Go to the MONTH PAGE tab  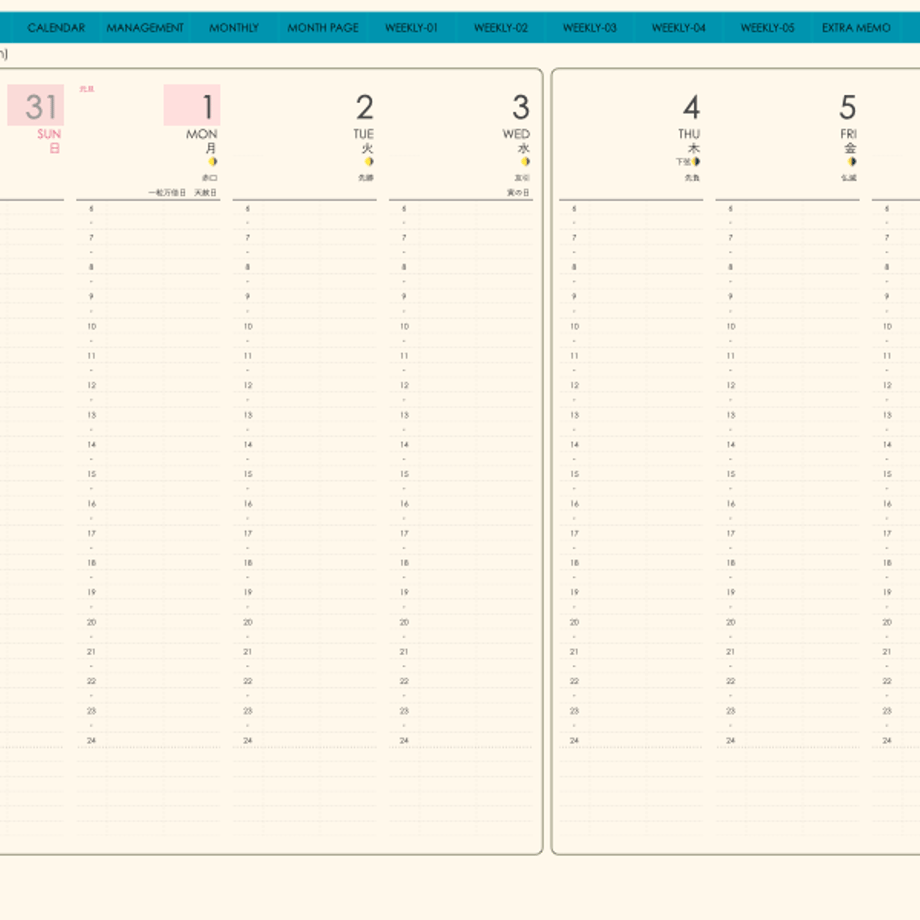pos(323,28)
